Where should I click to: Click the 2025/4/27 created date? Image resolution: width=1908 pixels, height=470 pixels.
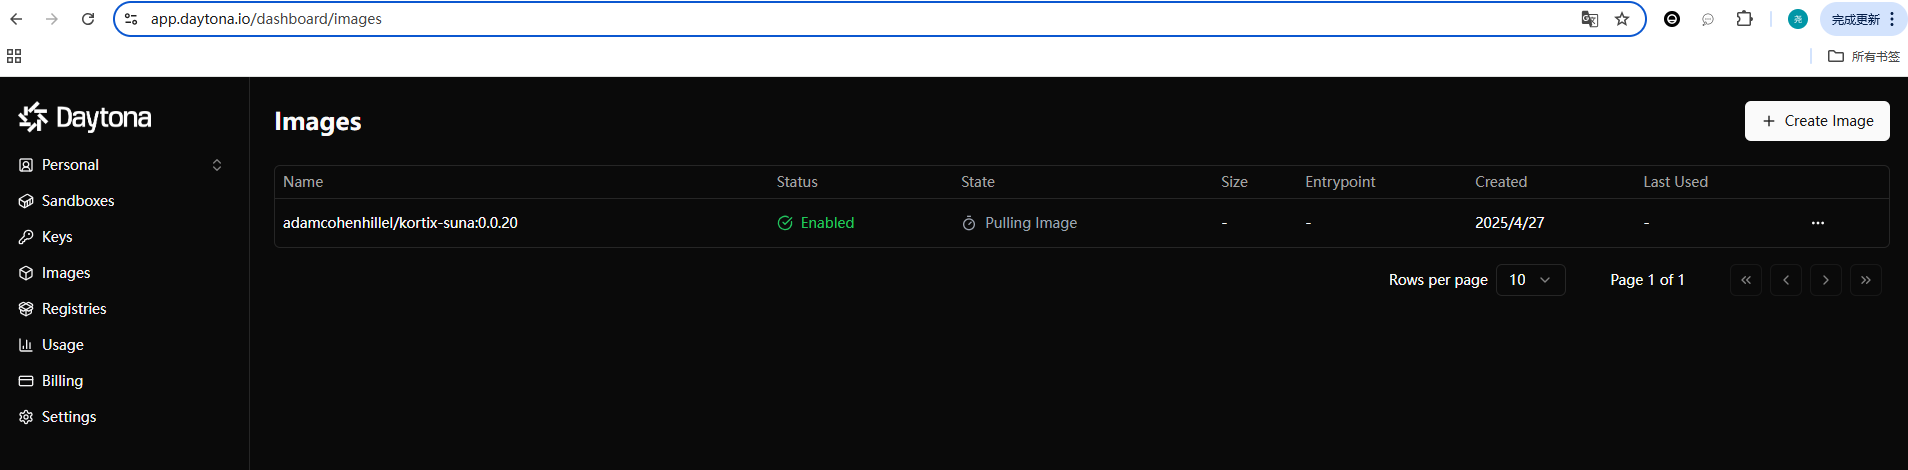tap(1509, 223)
